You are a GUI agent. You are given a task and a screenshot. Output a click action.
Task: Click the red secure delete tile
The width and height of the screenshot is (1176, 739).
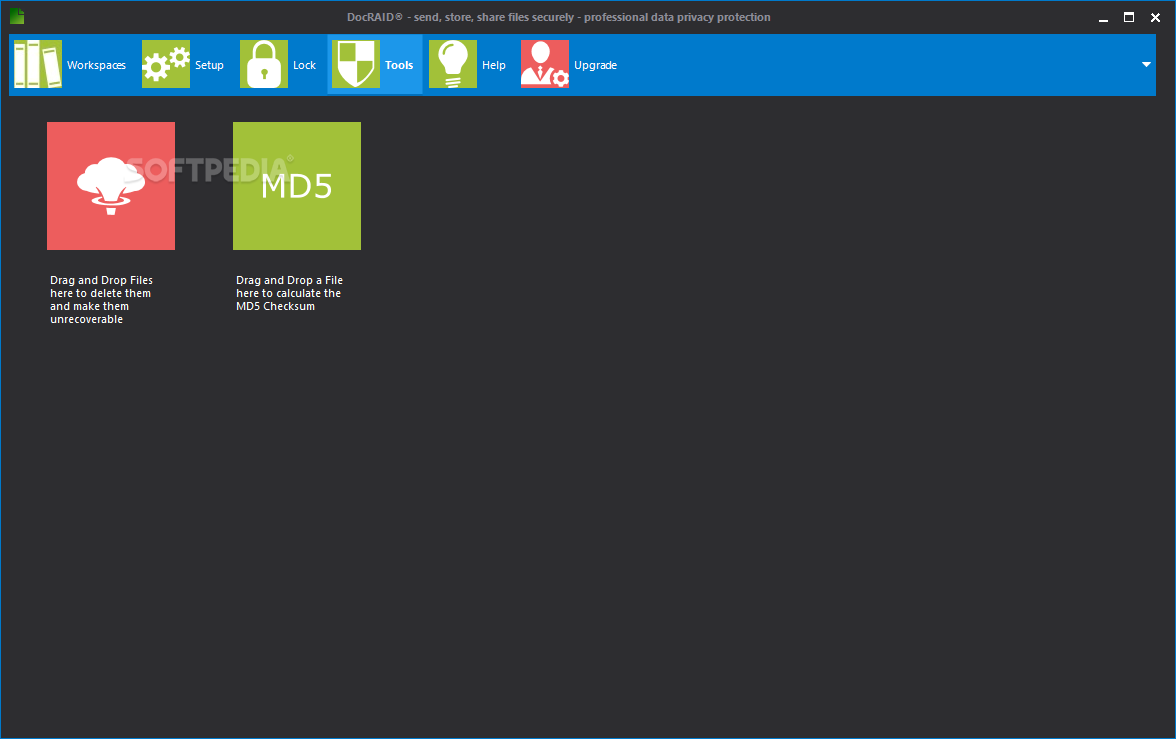coord(111,186)
